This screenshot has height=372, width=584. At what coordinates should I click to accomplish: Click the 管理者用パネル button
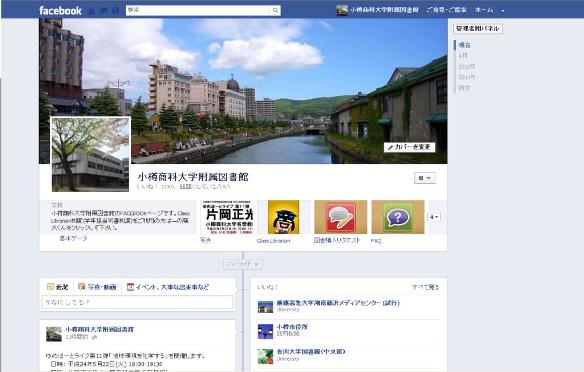[478, 29]
